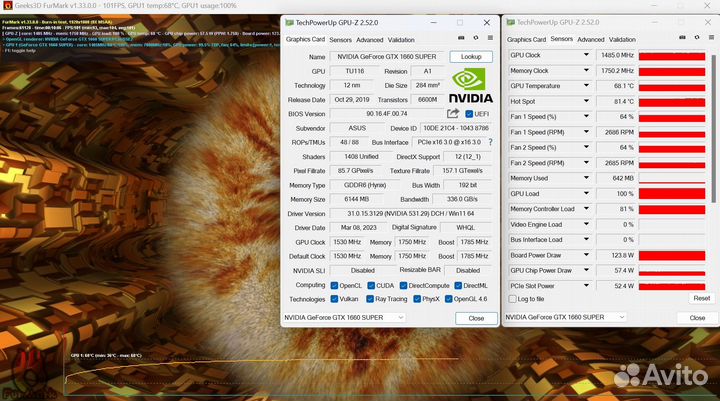The width and height of the screenshot is (720, 401).
Task: Open the Validation tab in the left GPU-Z window
Action: [x=401, y=40]
